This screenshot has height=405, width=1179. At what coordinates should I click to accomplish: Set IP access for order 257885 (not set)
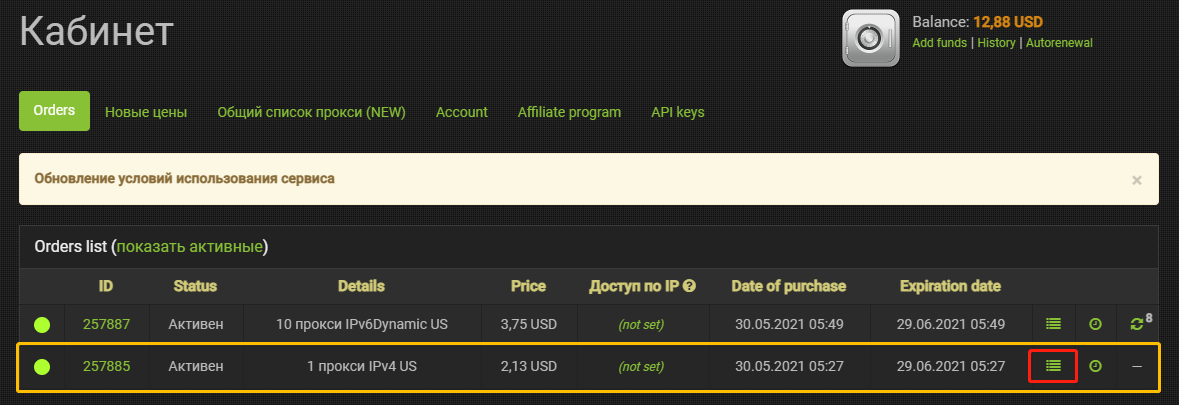(641, 367)
